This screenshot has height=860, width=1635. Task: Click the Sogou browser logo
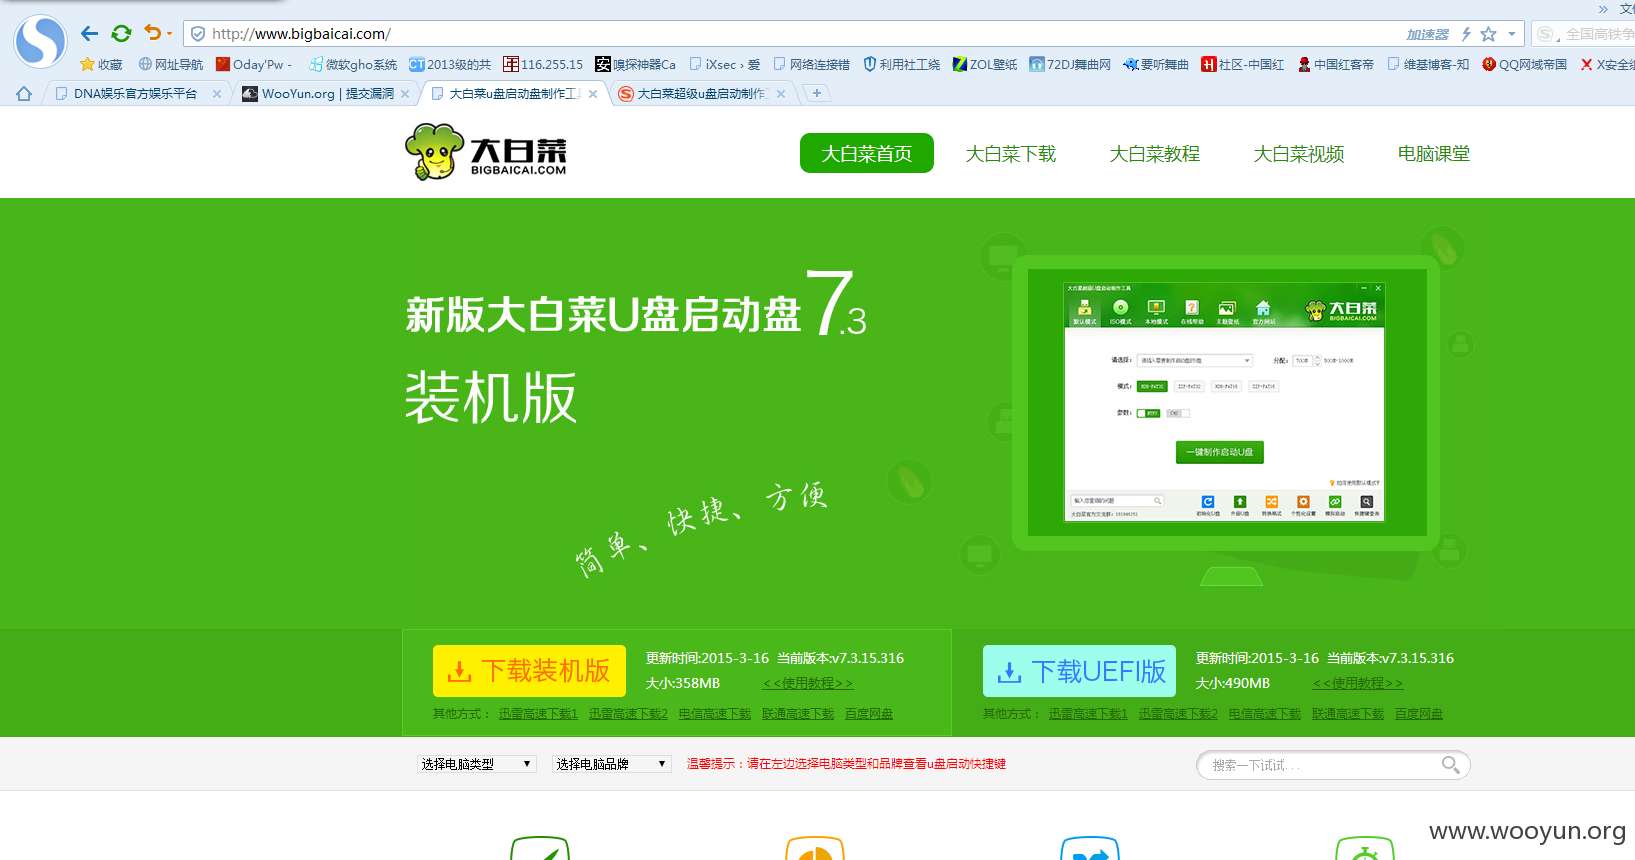[40, 41]
